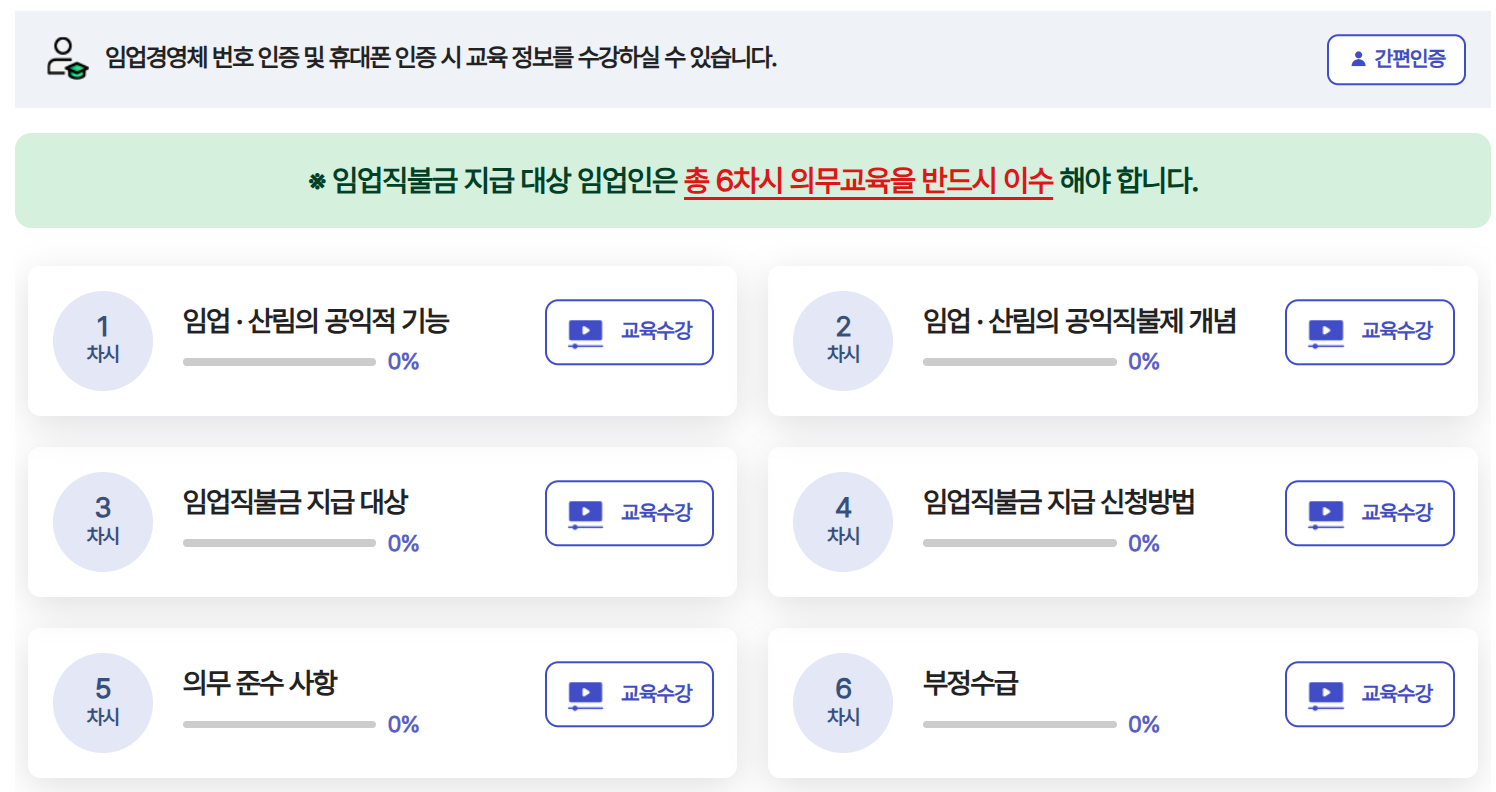Click the progress bar showing 0% under 임업·산림의 공익직불제 개념
The height and width of the screenshot is (792, 1496).
click(1018, 361)
